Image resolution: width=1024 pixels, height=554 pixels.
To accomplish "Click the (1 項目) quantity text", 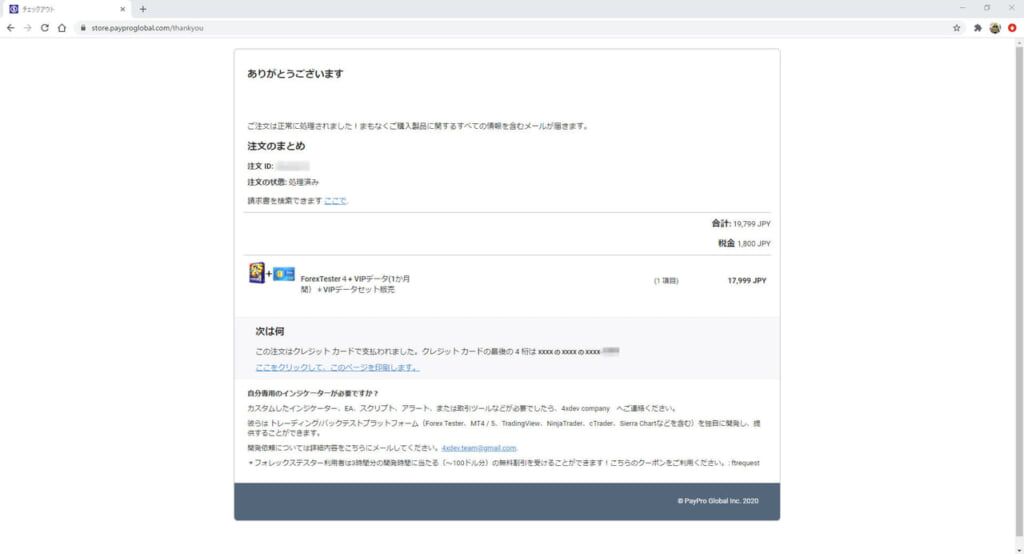I will 666,281.
